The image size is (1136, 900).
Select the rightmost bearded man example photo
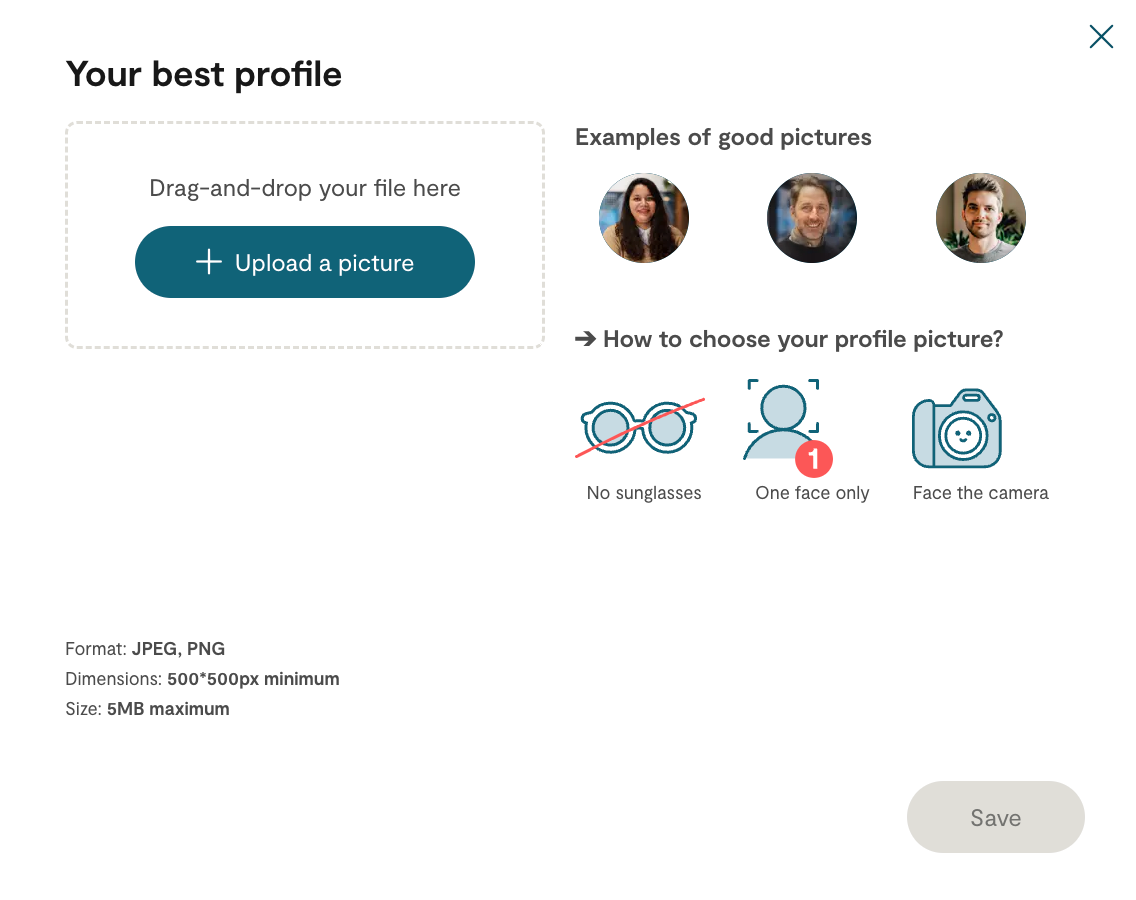pyautogui.click(x=980, y=218)
